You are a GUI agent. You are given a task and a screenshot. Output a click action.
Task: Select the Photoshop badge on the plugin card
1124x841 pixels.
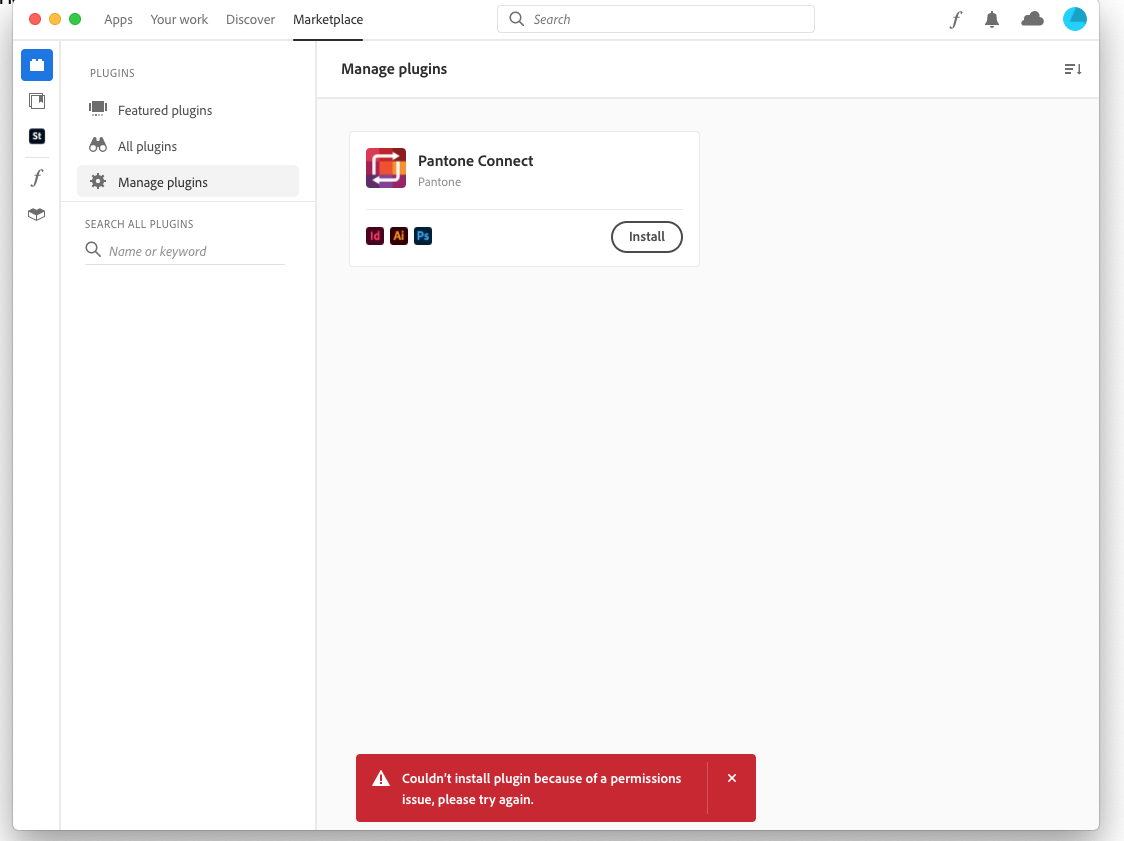tap(423, 236)
